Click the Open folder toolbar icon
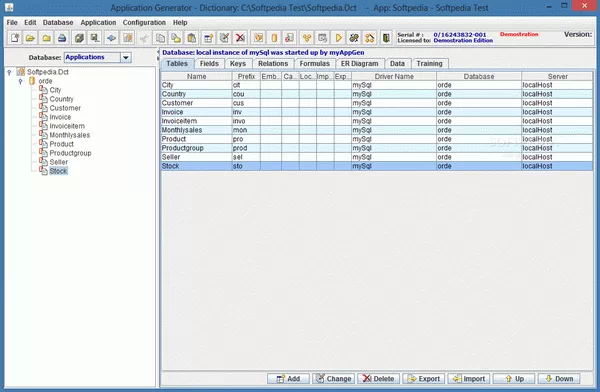 (x=30, y=38)
